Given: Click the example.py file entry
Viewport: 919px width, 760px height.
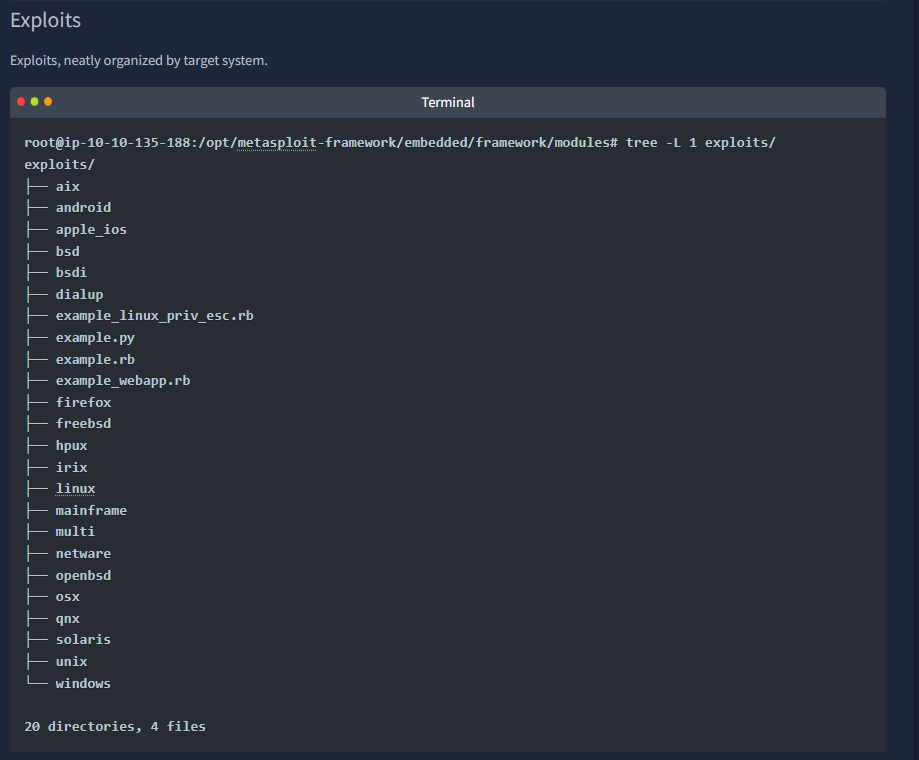Looking at the screenshot, I should 95,338.
